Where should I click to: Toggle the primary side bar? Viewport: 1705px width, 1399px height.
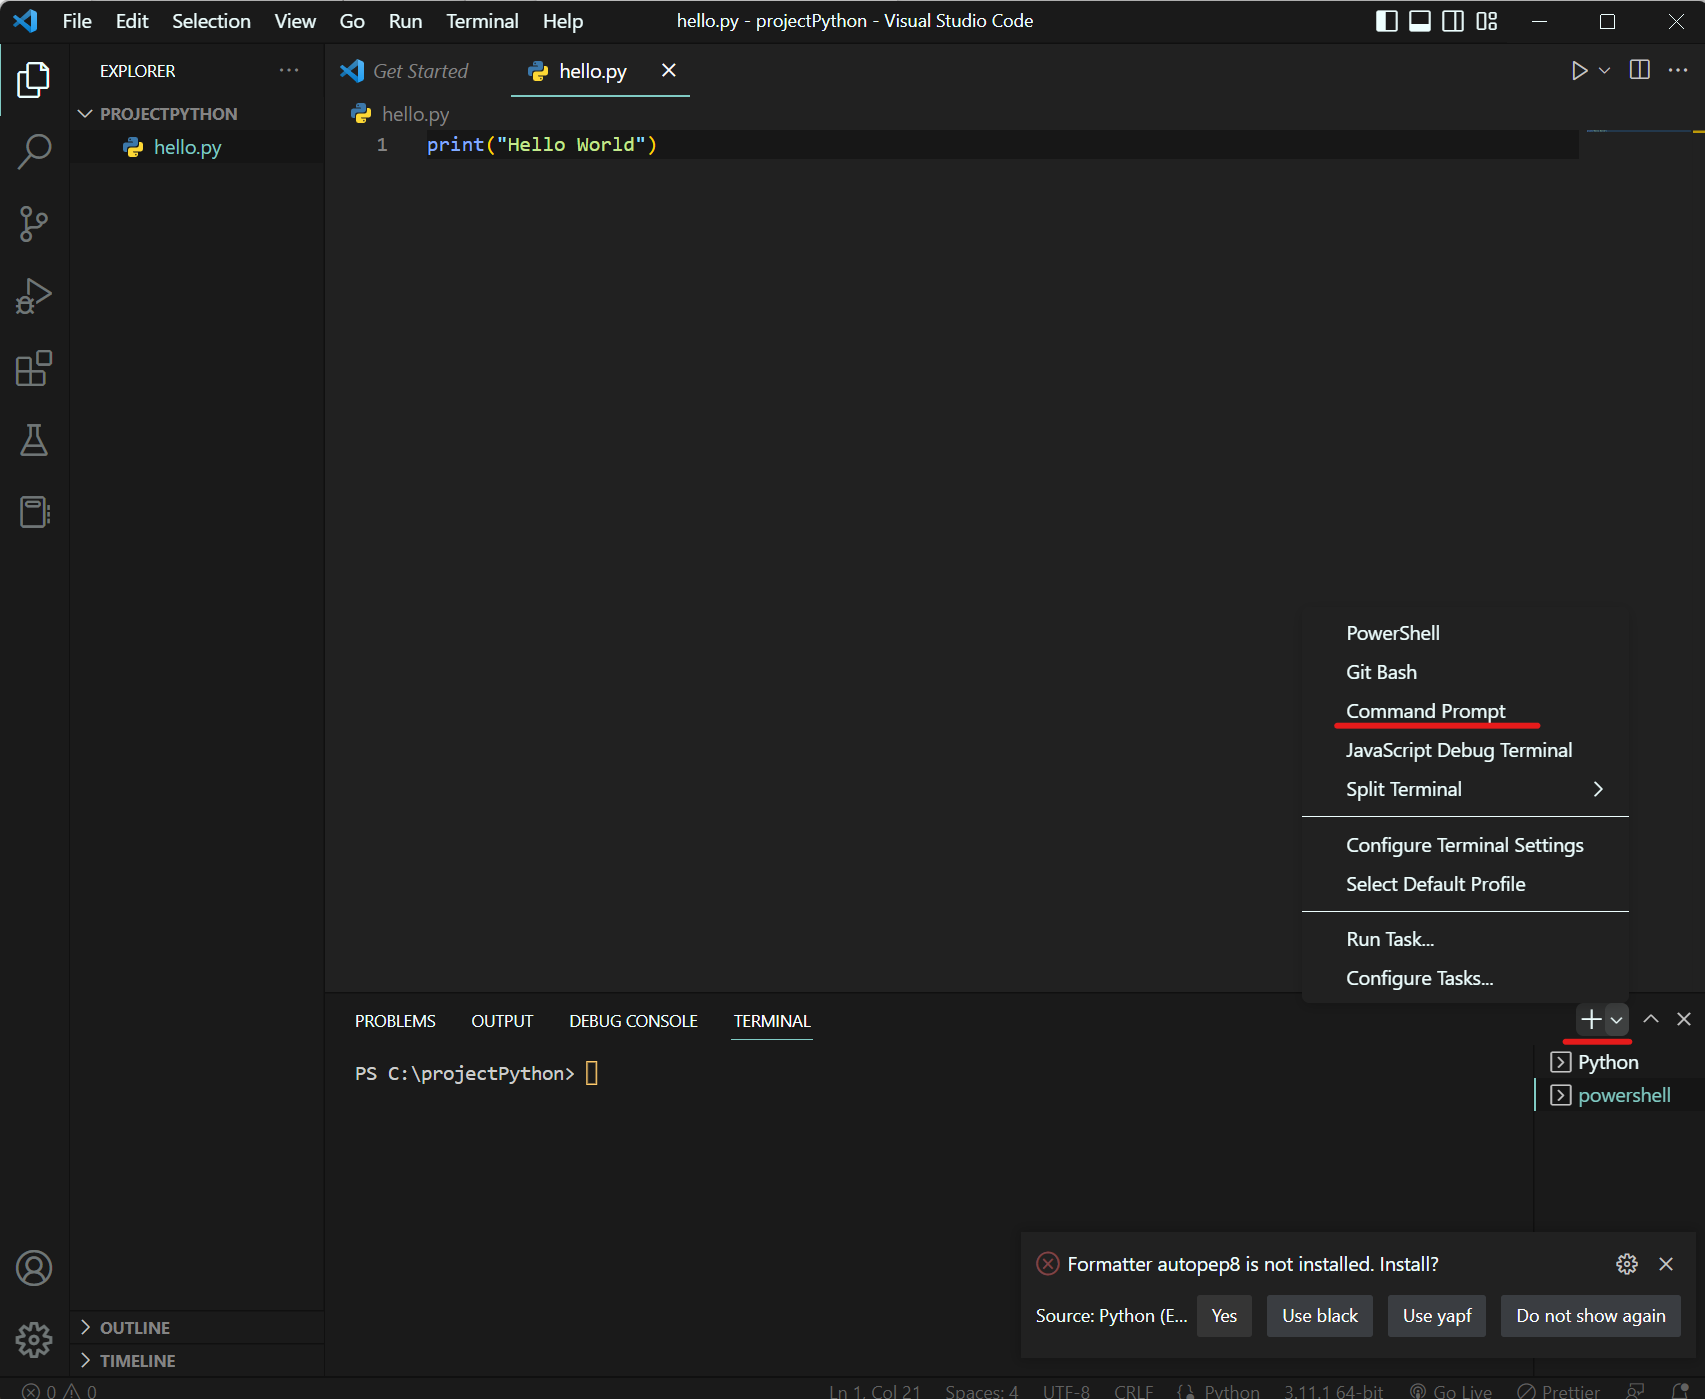pyautogui.click(x=1387, y=21)
